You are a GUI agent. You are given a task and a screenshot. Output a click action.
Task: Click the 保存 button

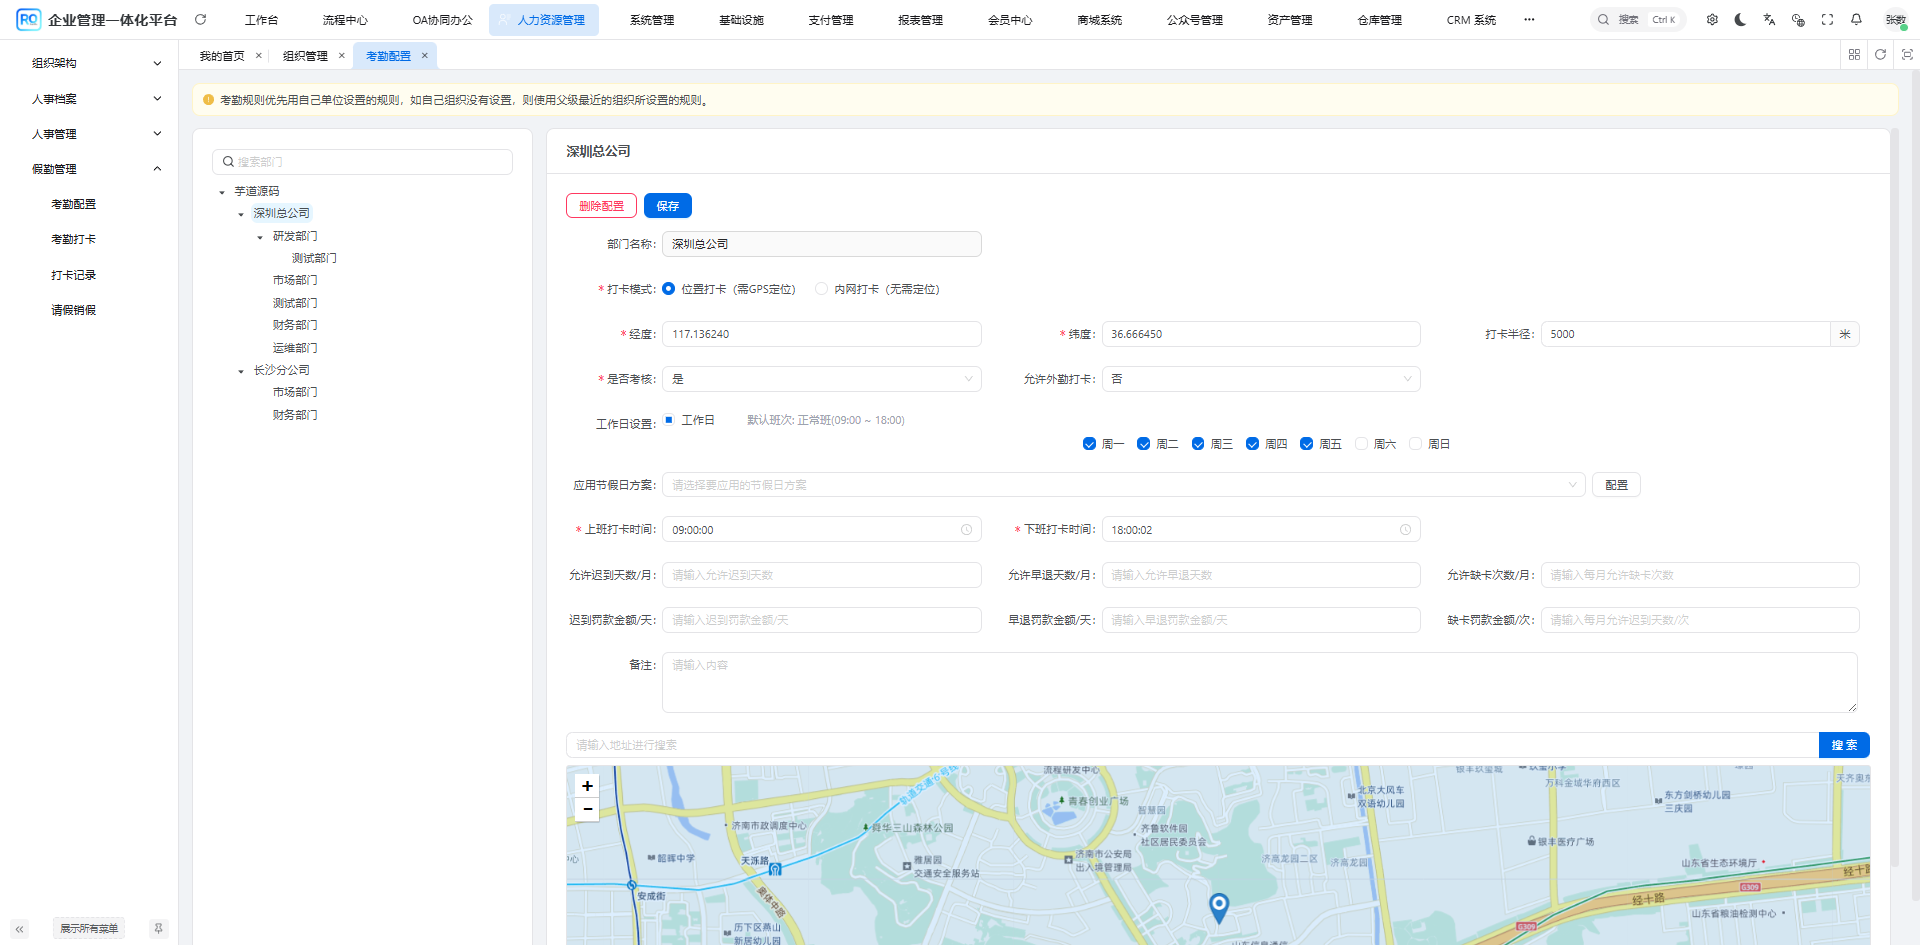(667, 206)
